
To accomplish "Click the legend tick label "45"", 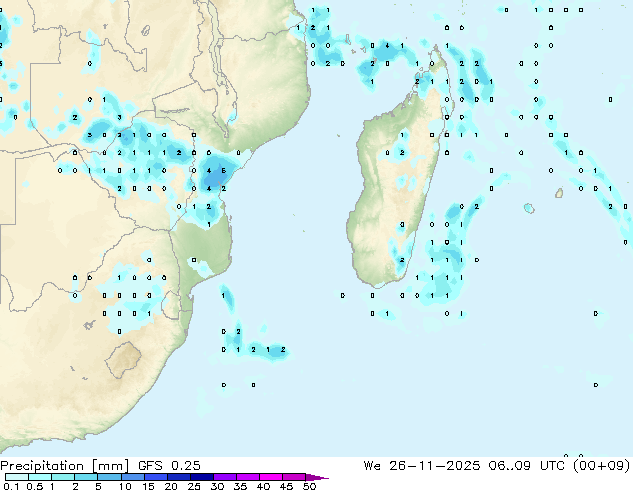I will (x=286, y=486).
